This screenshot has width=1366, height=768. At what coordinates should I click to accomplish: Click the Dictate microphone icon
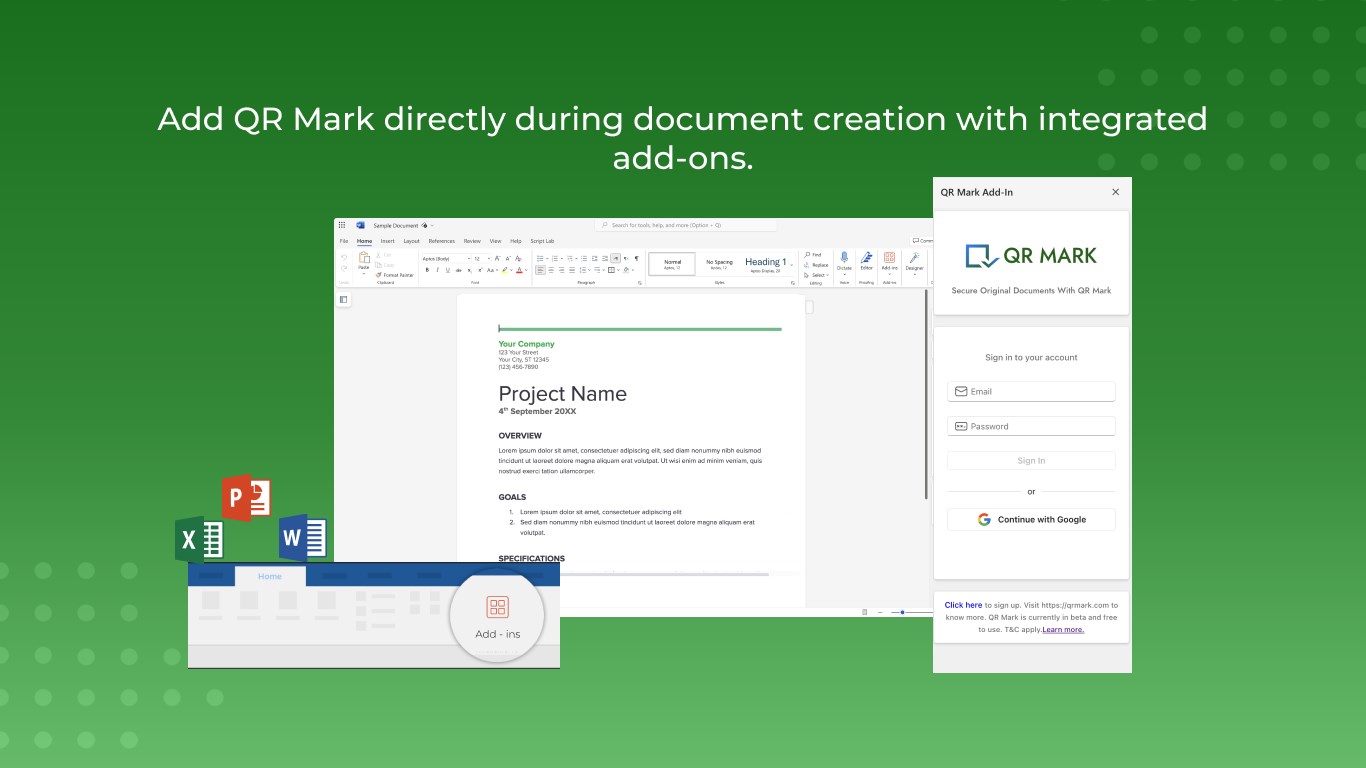(844, 257)
